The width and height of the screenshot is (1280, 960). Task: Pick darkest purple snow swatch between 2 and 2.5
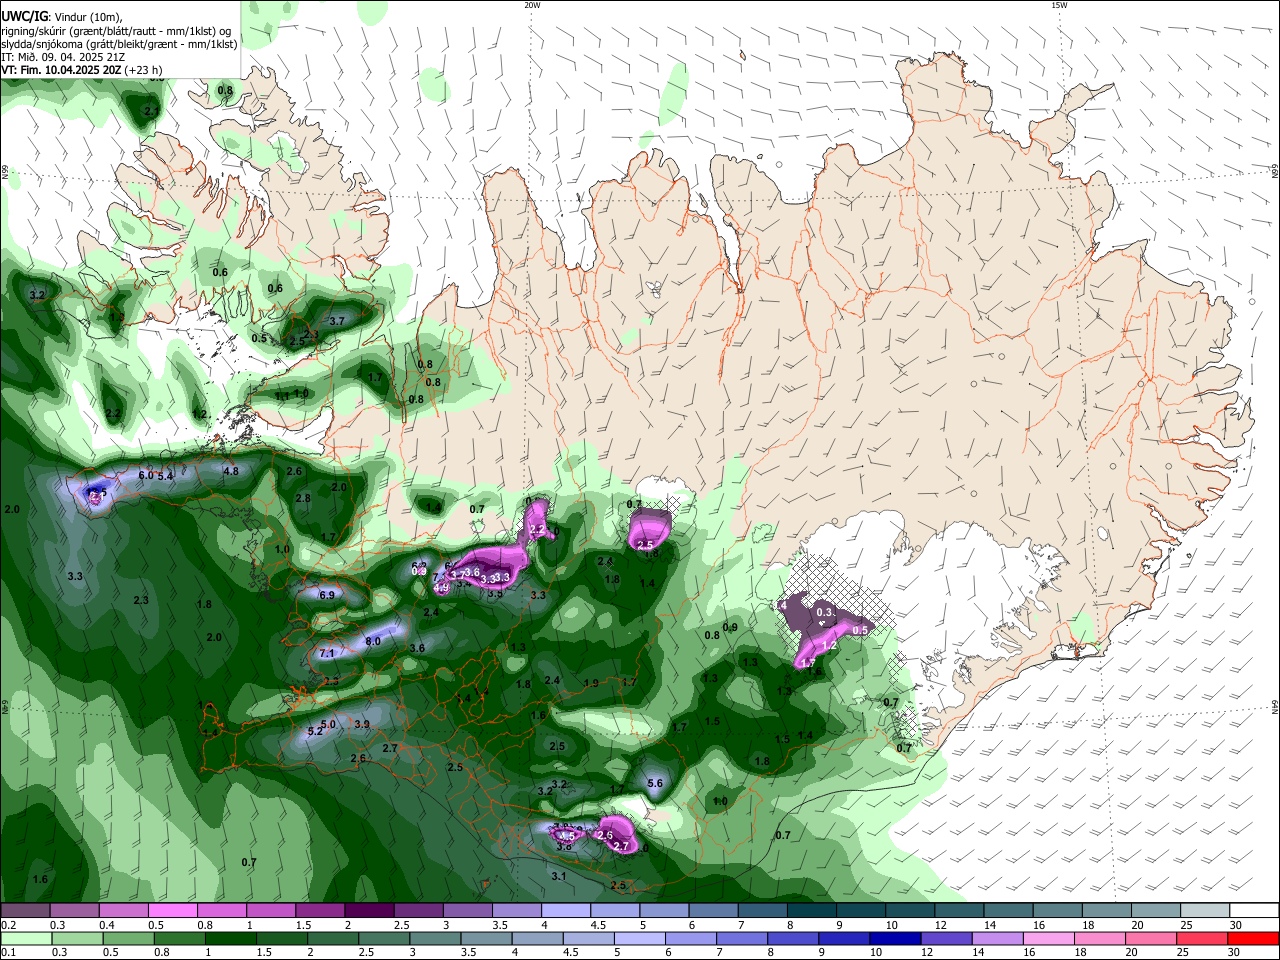[369, 911]
